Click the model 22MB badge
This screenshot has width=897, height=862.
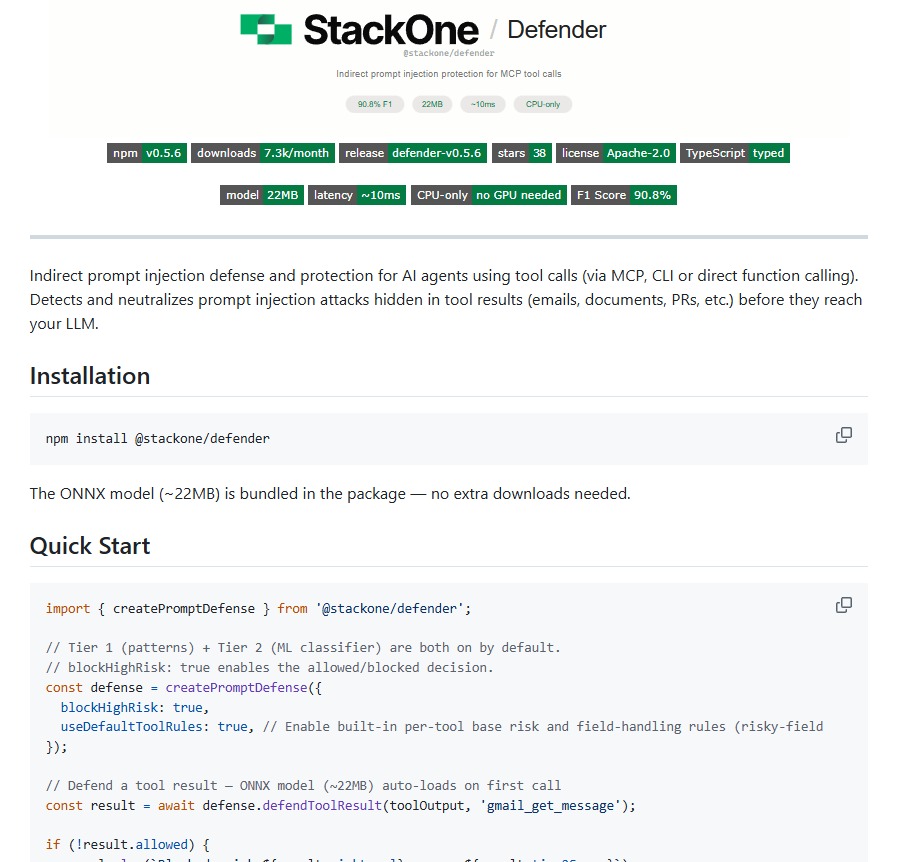[262, 195]
